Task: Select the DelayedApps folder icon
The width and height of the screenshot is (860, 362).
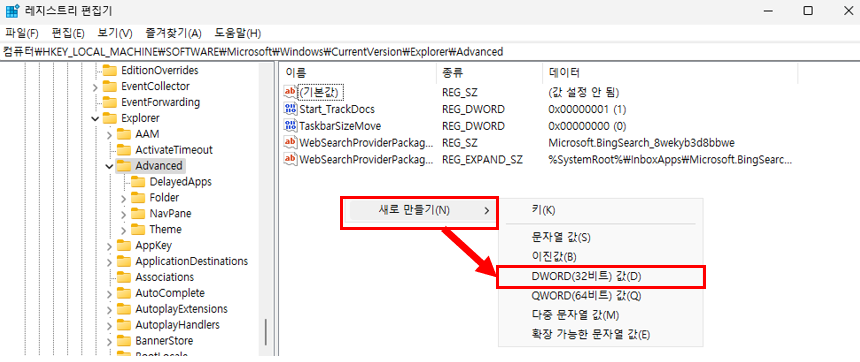Action: (x=138, y=182)
